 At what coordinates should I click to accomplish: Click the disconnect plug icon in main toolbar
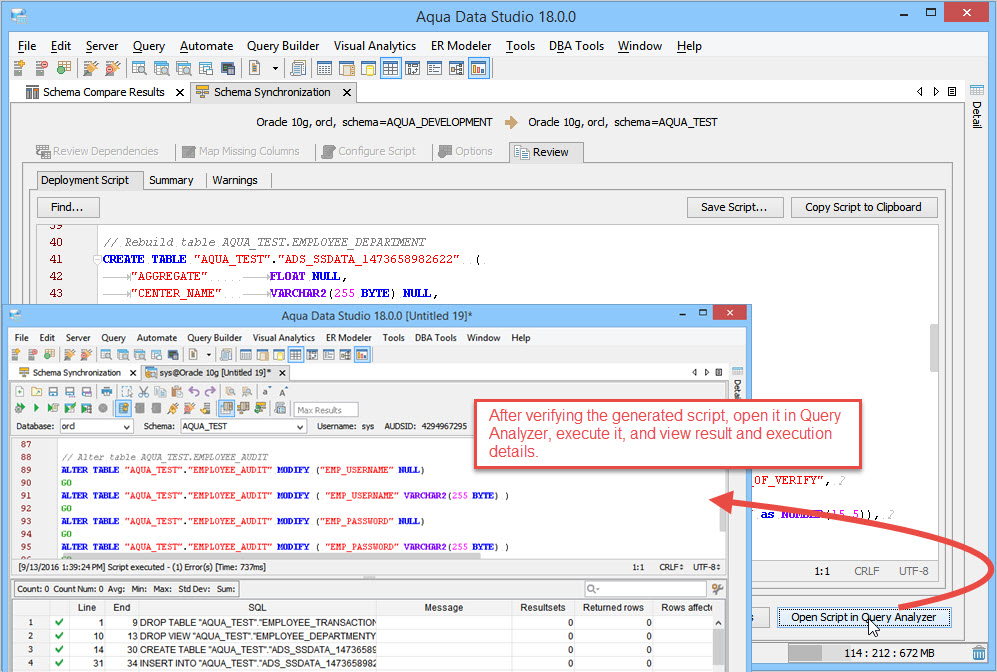click(x=113, y=68)
